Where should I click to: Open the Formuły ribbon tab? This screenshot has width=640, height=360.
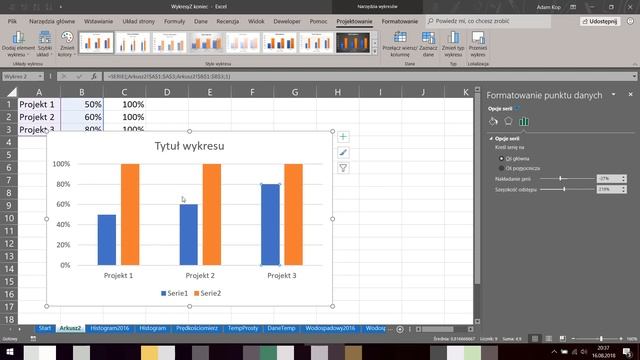click(174, 21)
